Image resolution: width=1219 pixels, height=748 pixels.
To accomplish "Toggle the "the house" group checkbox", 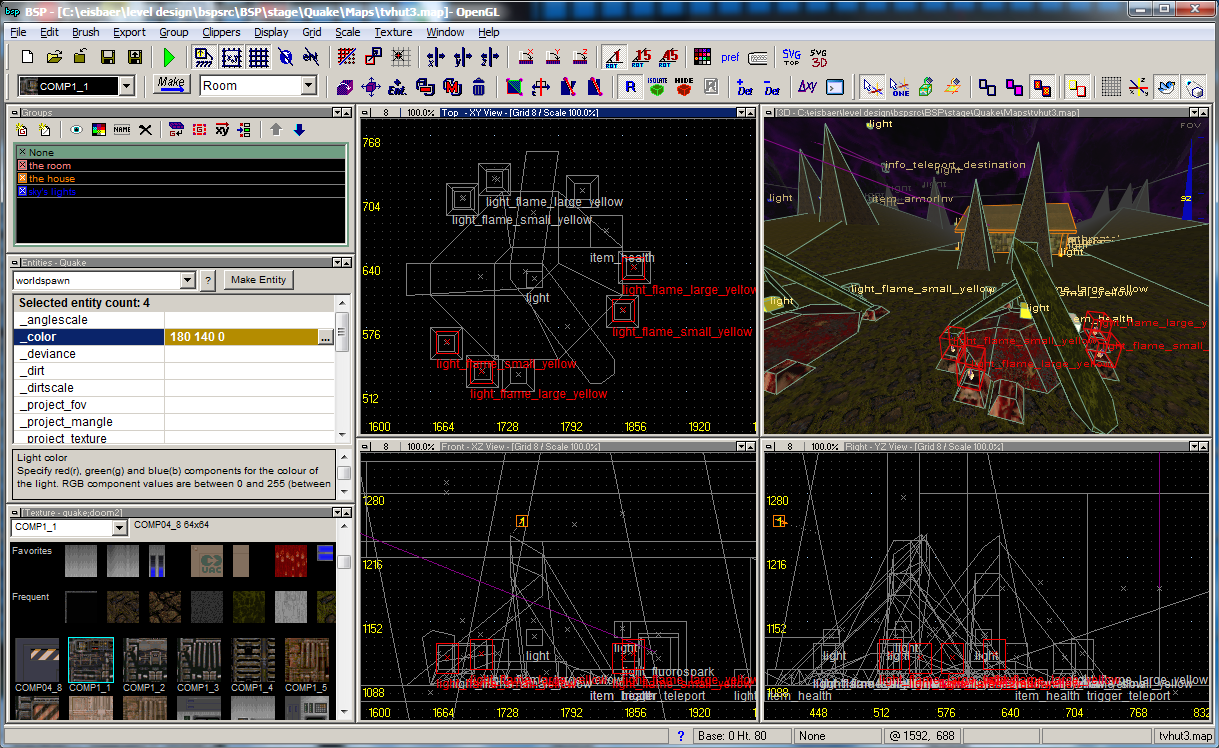I will tap(23, 178).
